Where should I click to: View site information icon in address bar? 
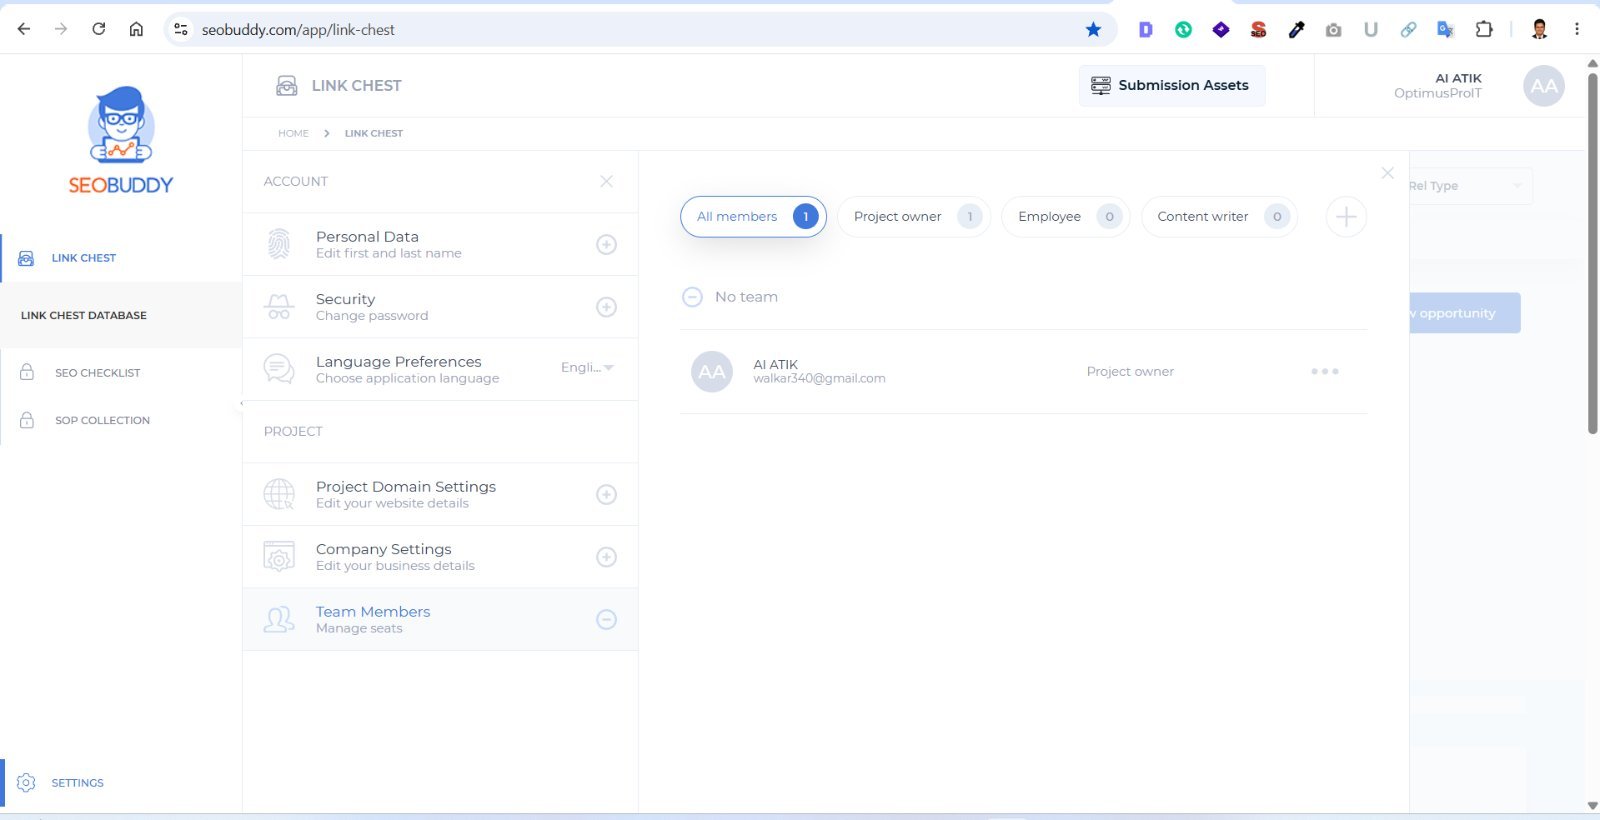181,29
